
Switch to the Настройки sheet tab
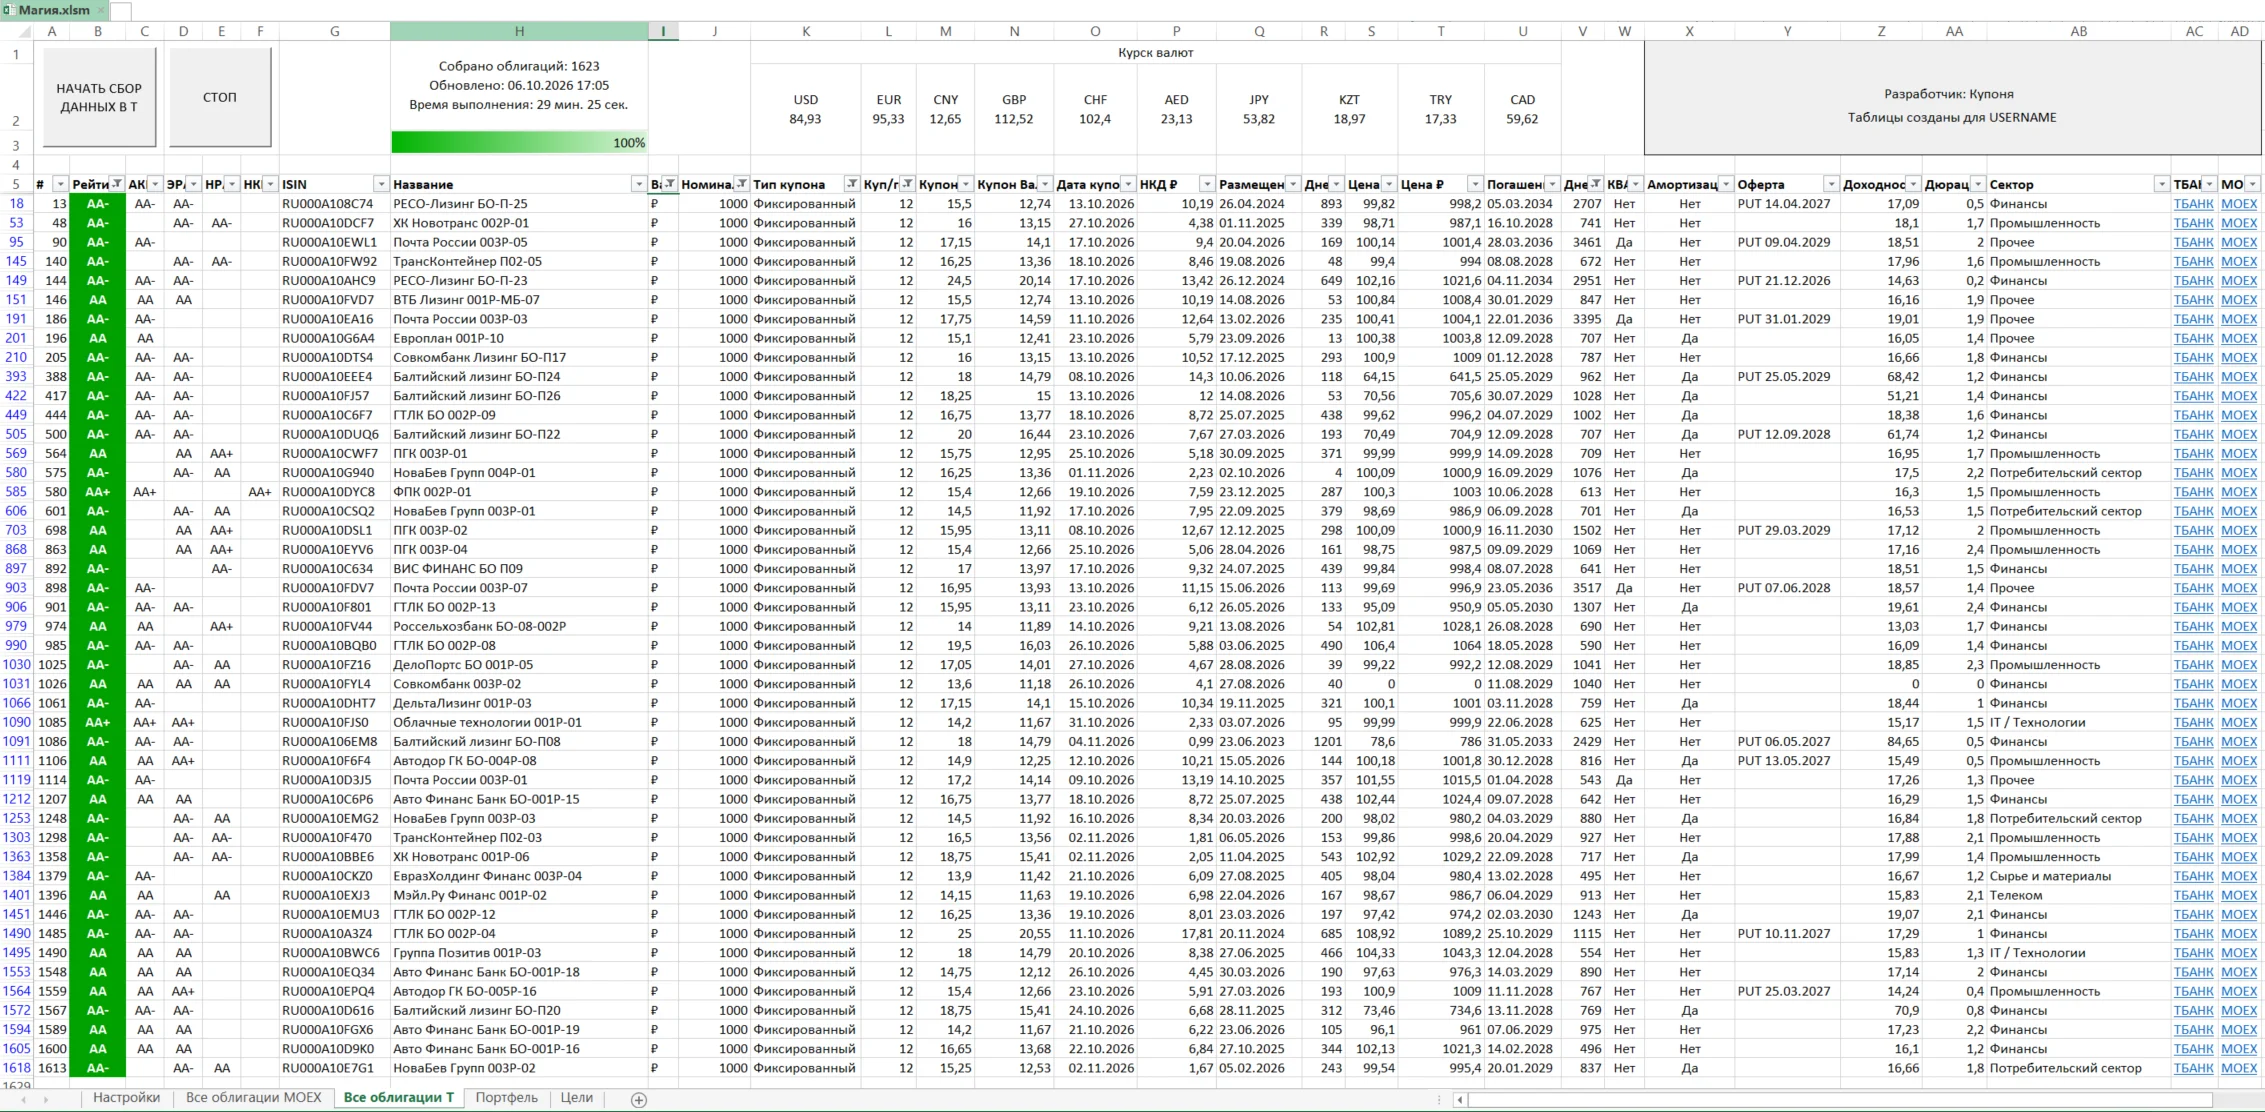(126, 1098)
